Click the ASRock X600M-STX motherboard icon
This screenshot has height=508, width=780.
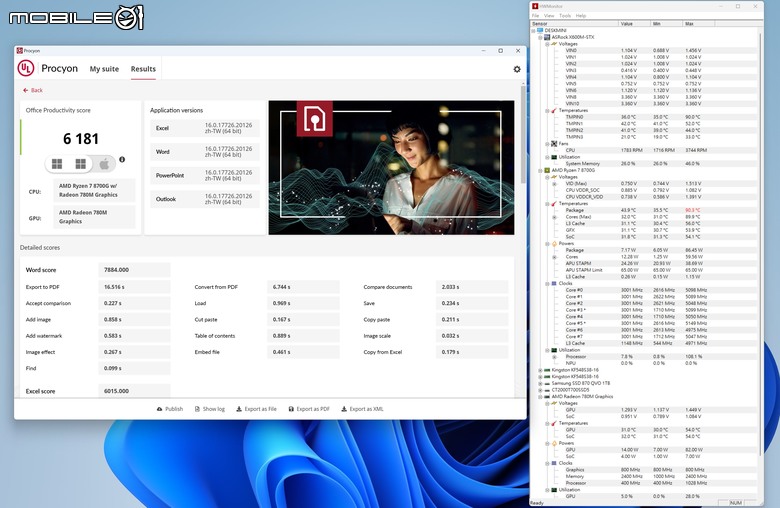click(x=547, y=37)
